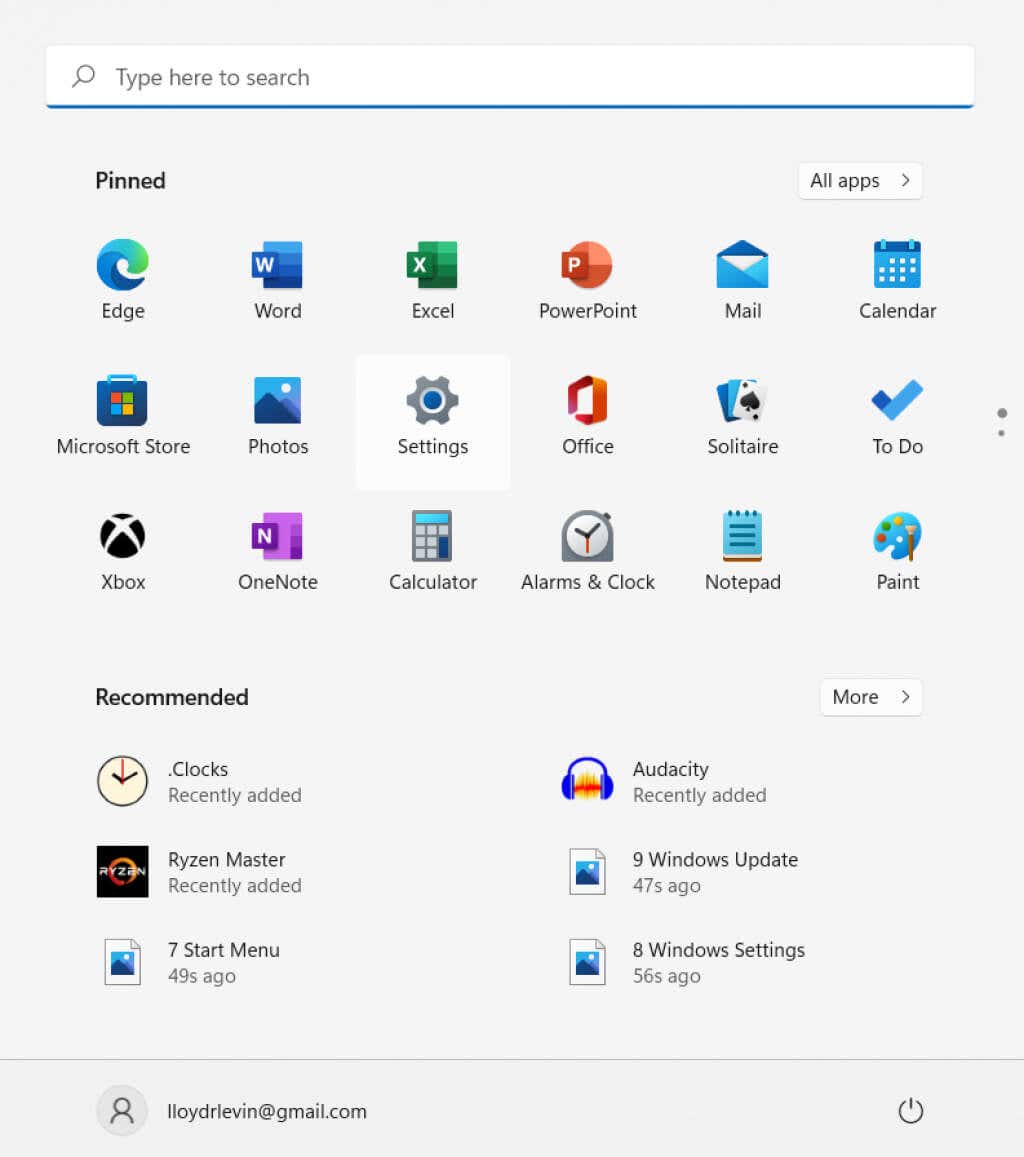This screenshot has width=1024, height=1157.
Task: Open the recommended .Clocks app
Action: point(199,781)
